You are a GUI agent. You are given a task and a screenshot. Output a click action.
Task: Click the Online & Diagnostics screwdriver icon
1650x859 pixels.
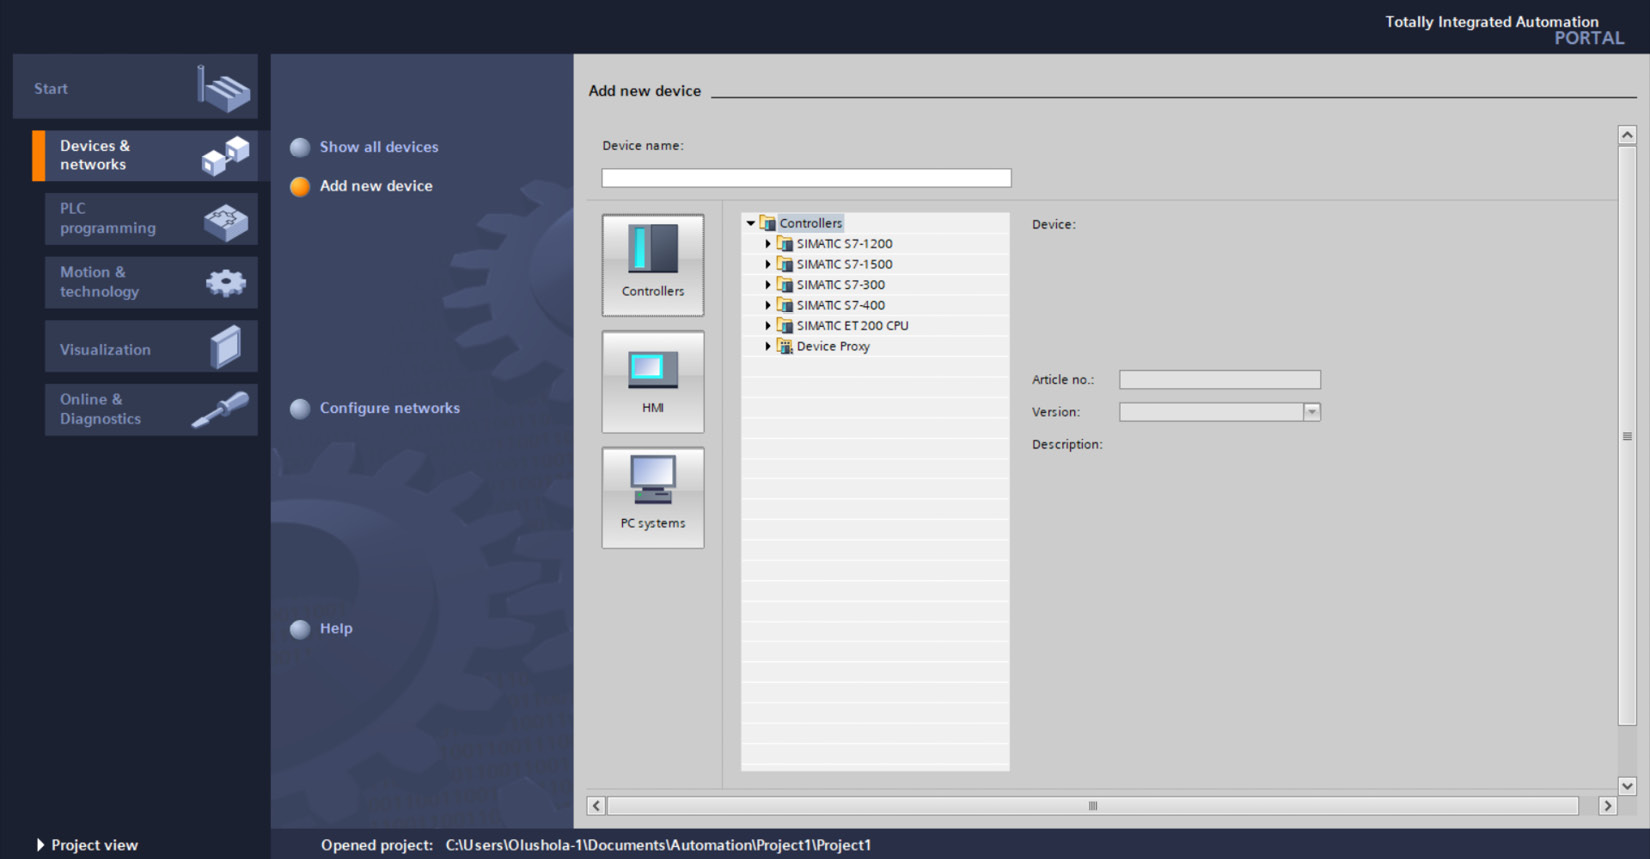220,410
